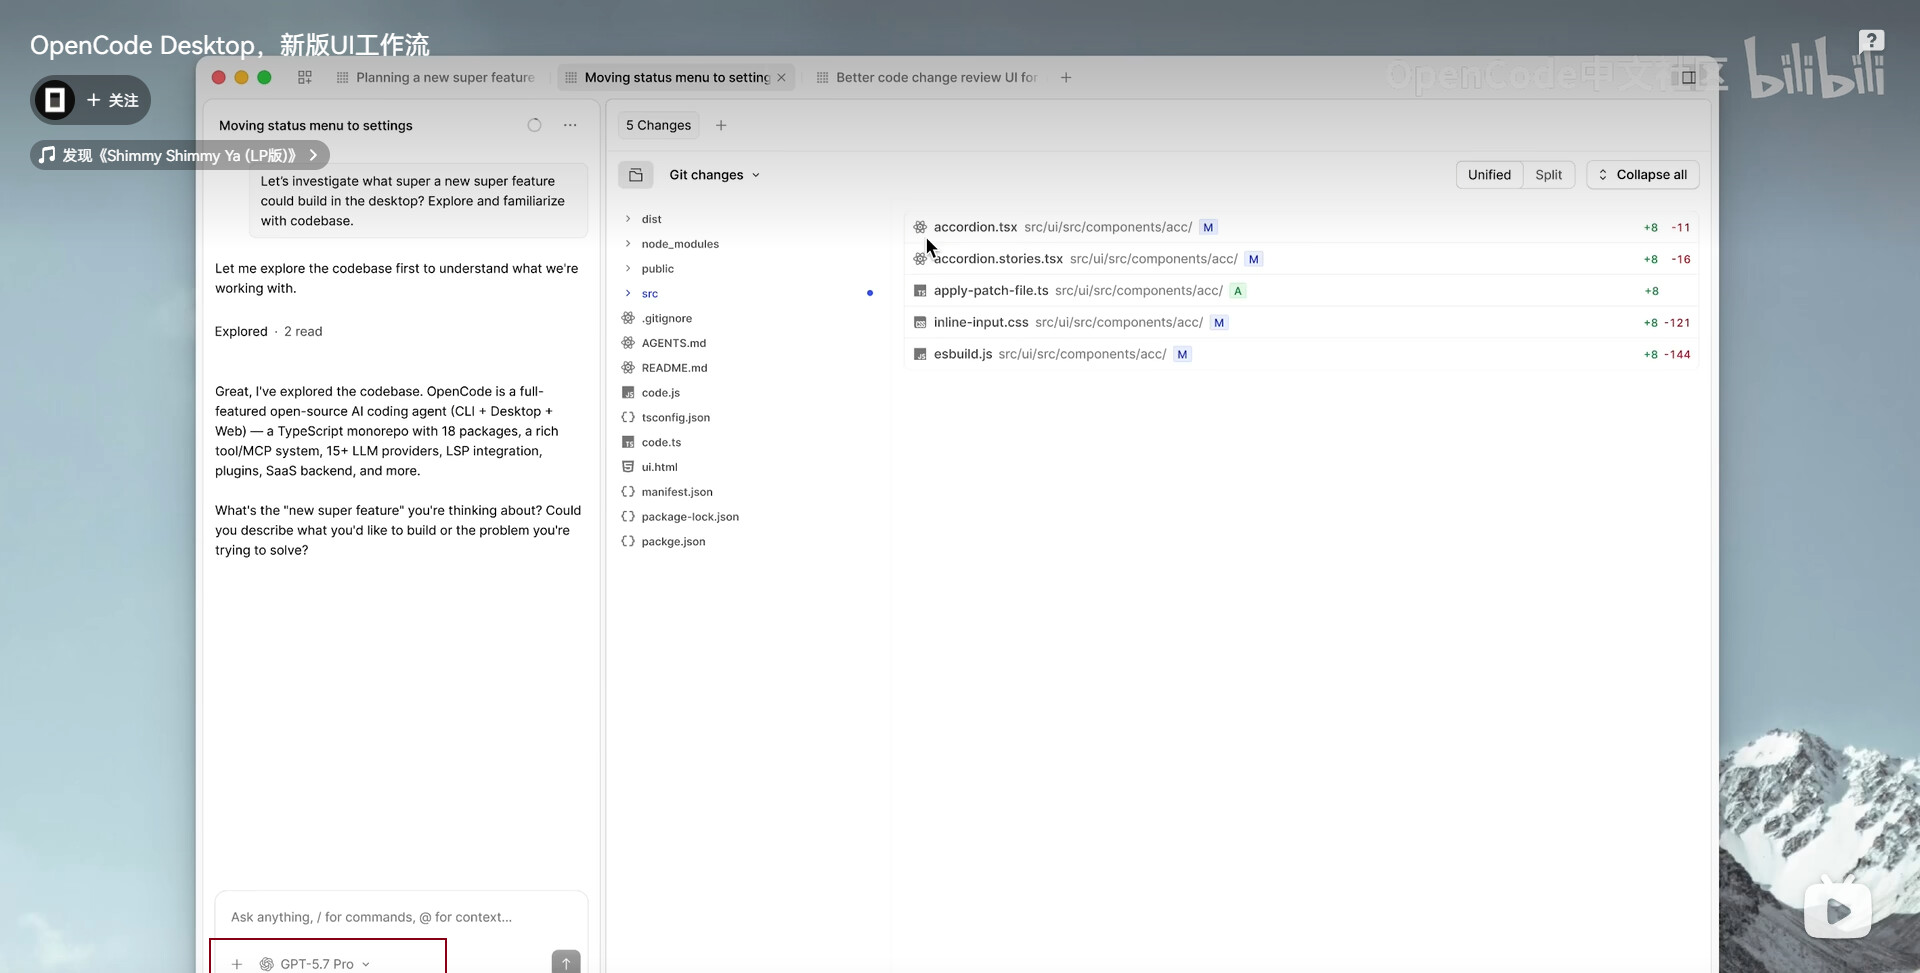
Task: Toggle the side panel layout icon
Action: 1688,77
